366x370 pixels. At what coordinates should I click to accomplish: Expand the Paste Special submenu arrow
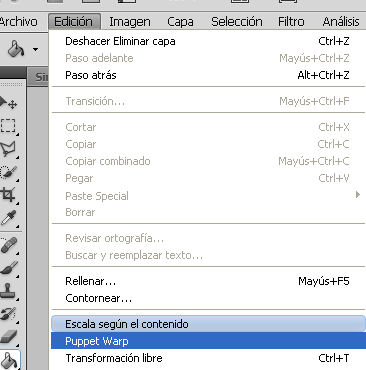pos(358,195)
